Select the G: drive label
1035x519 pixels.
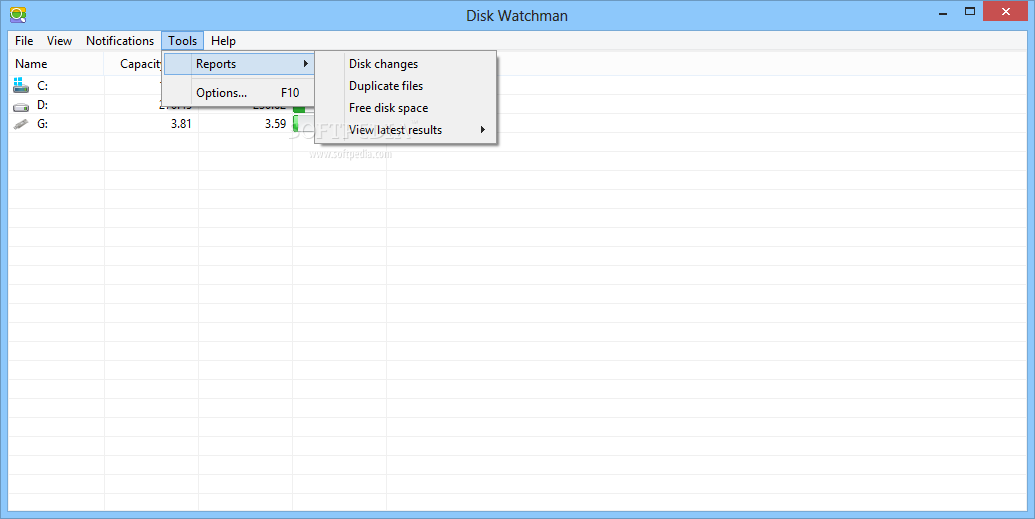click(x=42, y=124)
